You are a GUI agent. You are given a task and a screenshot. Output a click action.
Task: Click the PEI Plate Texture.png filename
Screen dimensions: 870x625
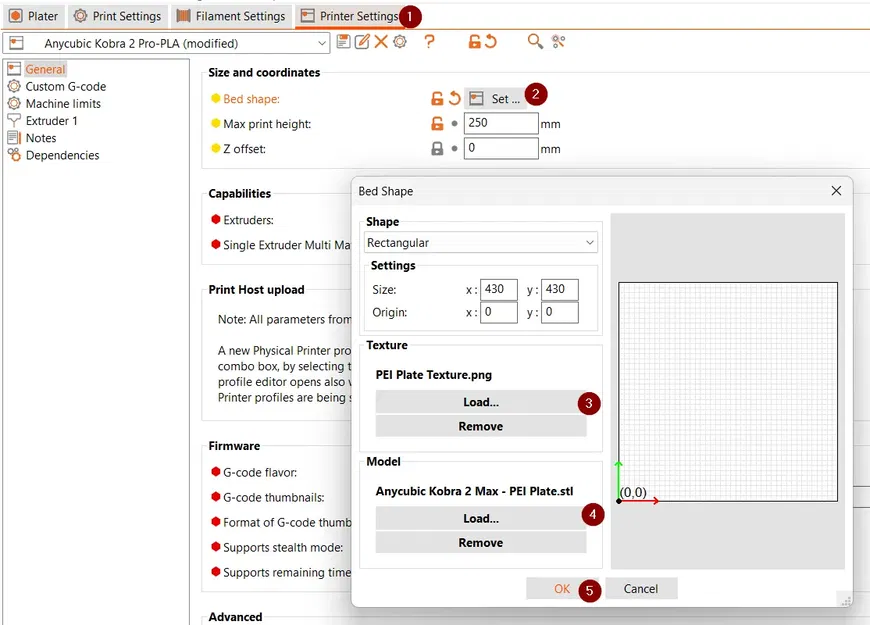pyautogui.click(x=433, y=375)
